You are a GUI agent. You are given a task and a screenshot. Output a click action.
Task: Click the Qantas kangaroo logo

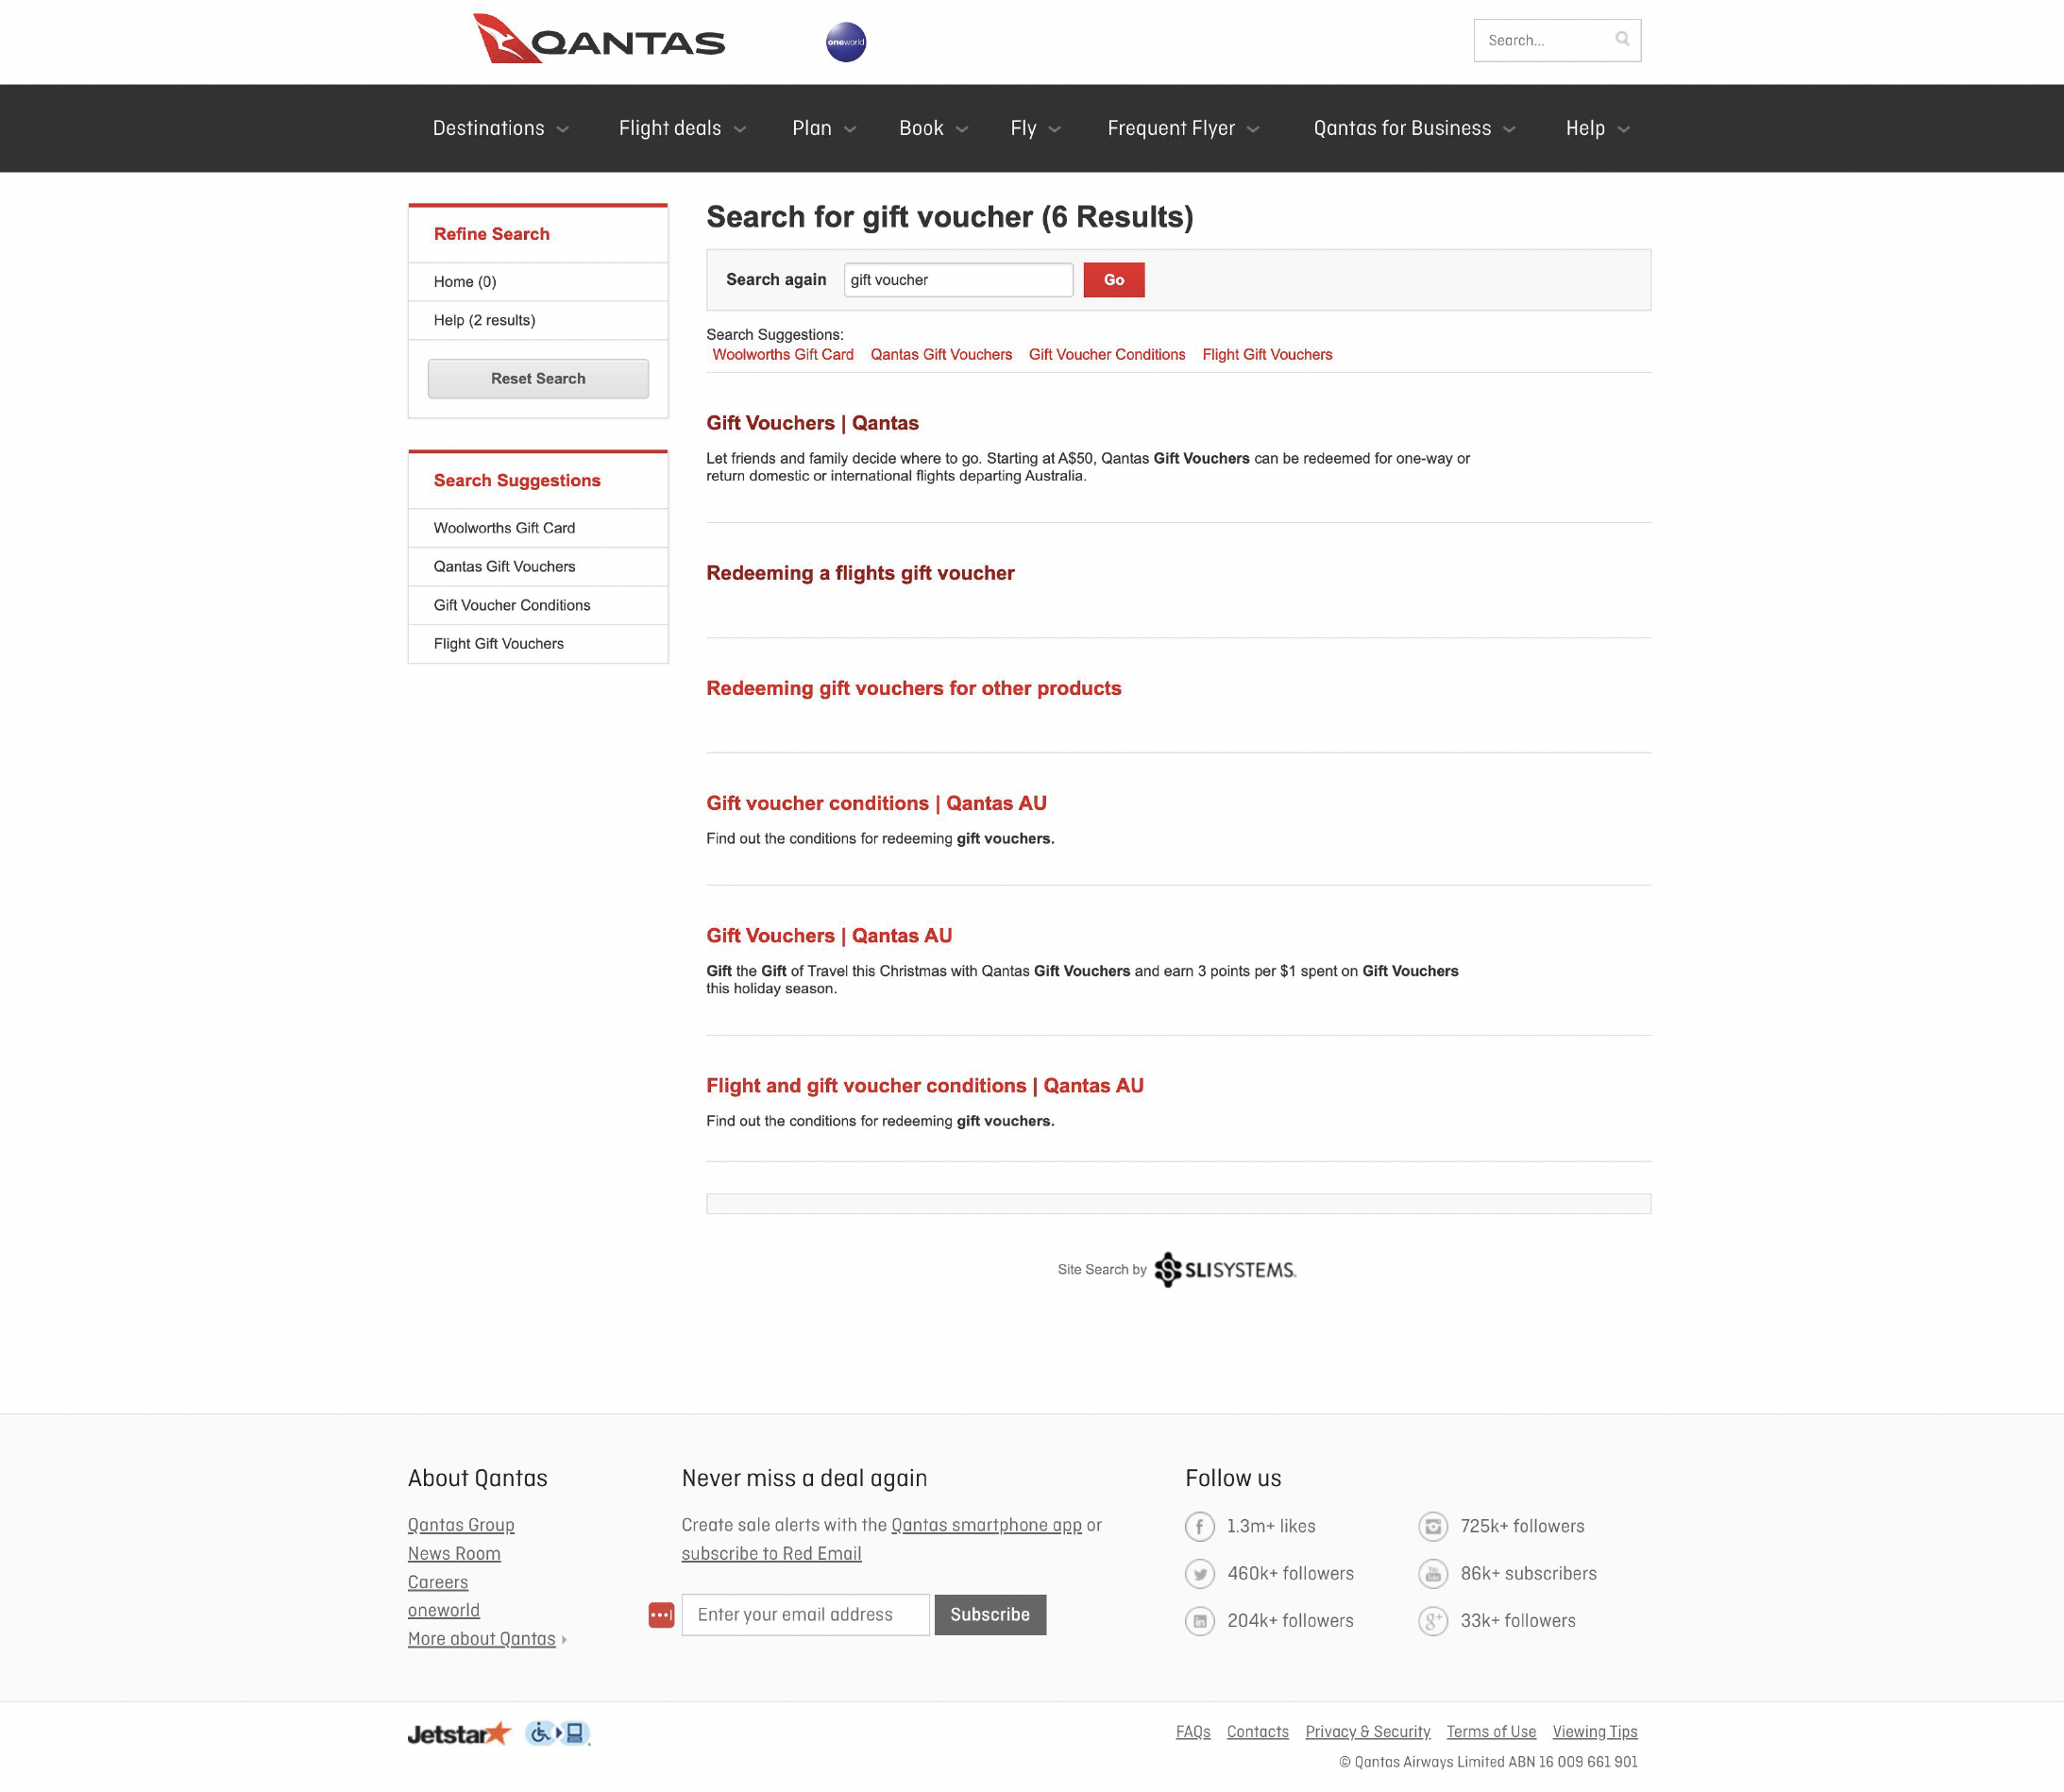click(599, 39)
